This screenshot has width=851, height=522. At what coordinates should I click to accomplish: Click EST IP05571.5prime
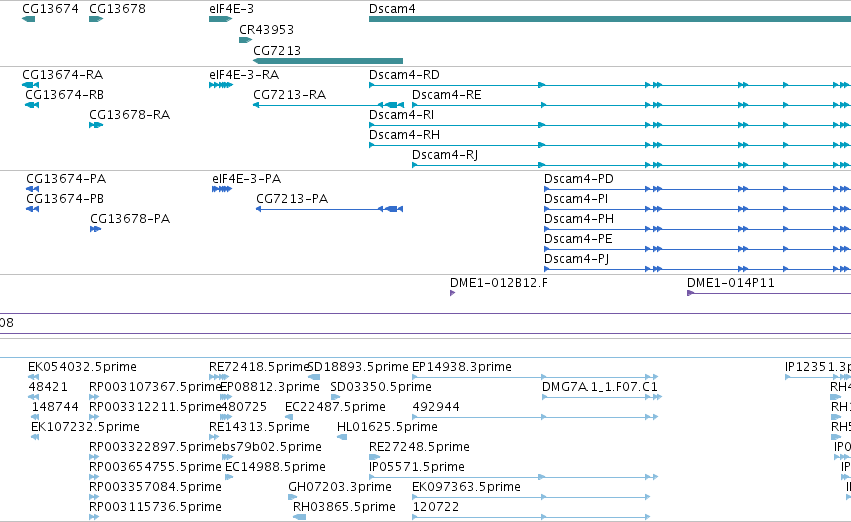(x=417, y=467)
